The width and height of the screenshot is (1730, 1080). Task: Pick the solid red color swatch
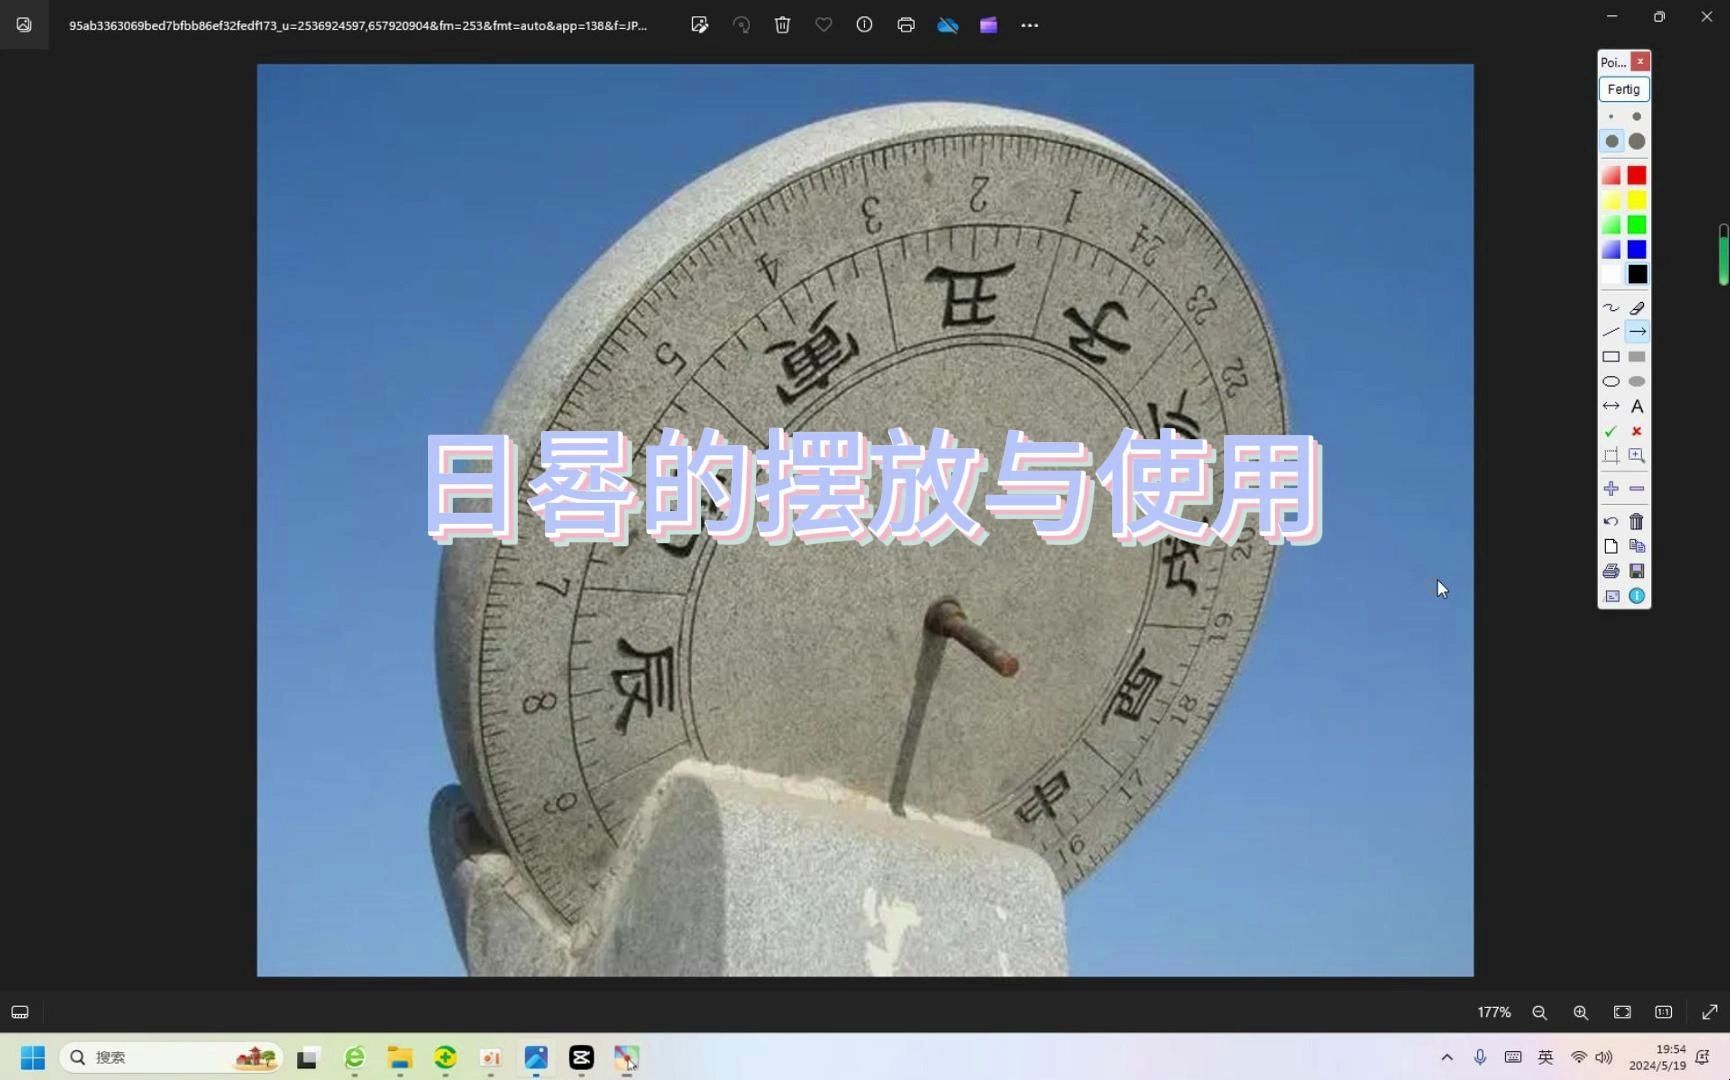click(x=1636, y=176)
